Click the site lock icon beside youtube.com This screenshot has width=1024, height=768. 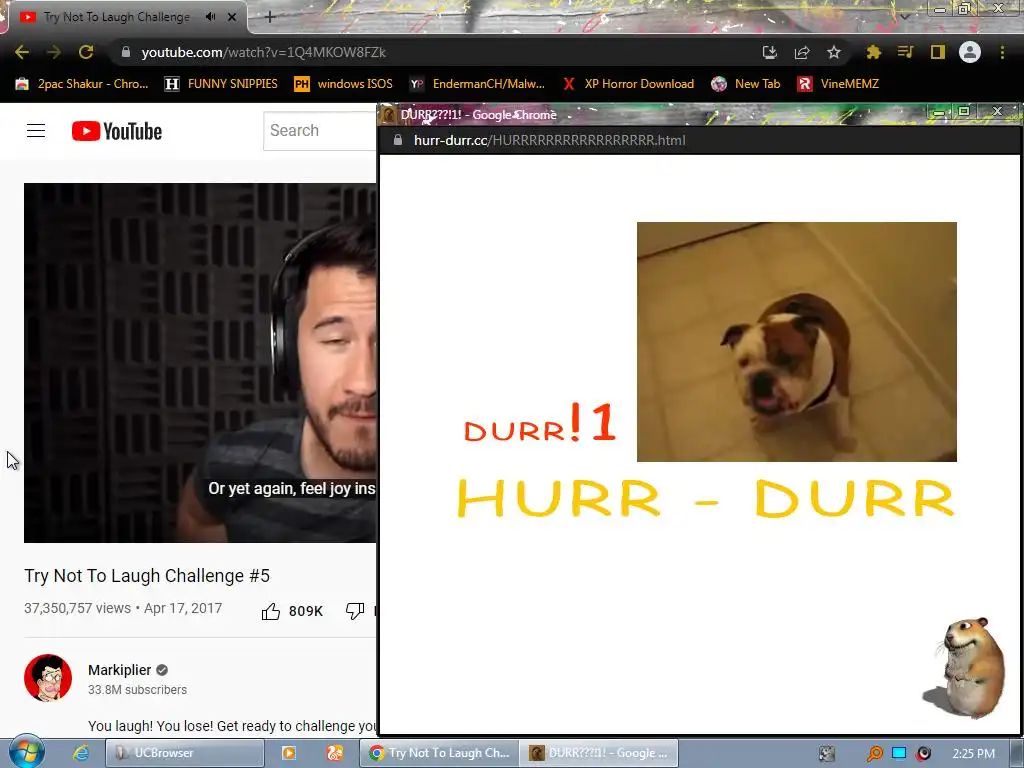126,52
